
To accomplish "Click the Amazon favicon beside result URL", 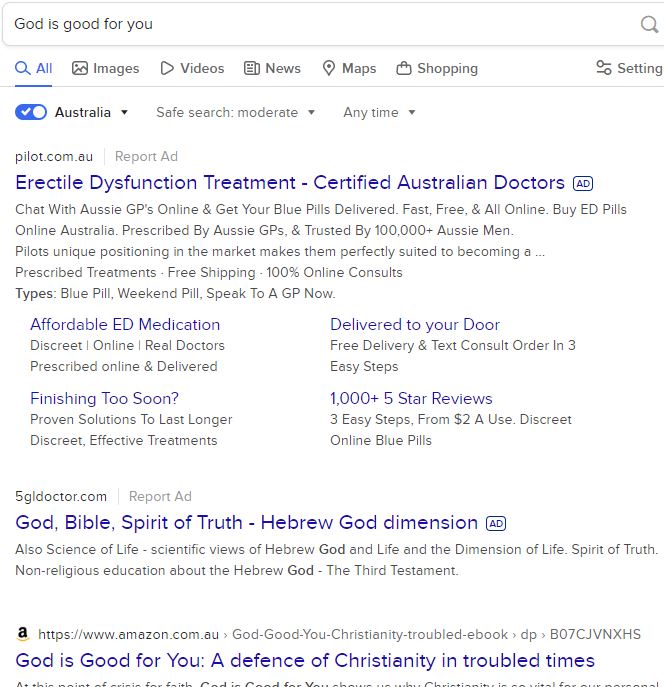I will (x=22, y=634).
